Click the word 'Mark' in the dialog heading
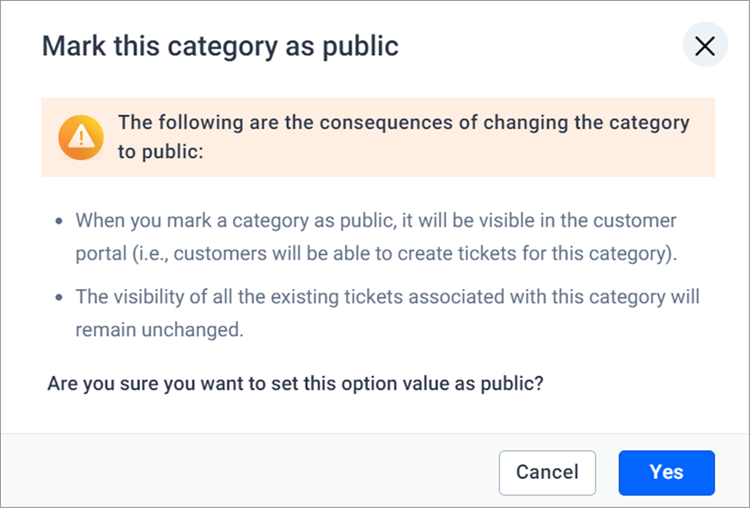This screenshot has width=750, height=508. click(x=74, y=46)
